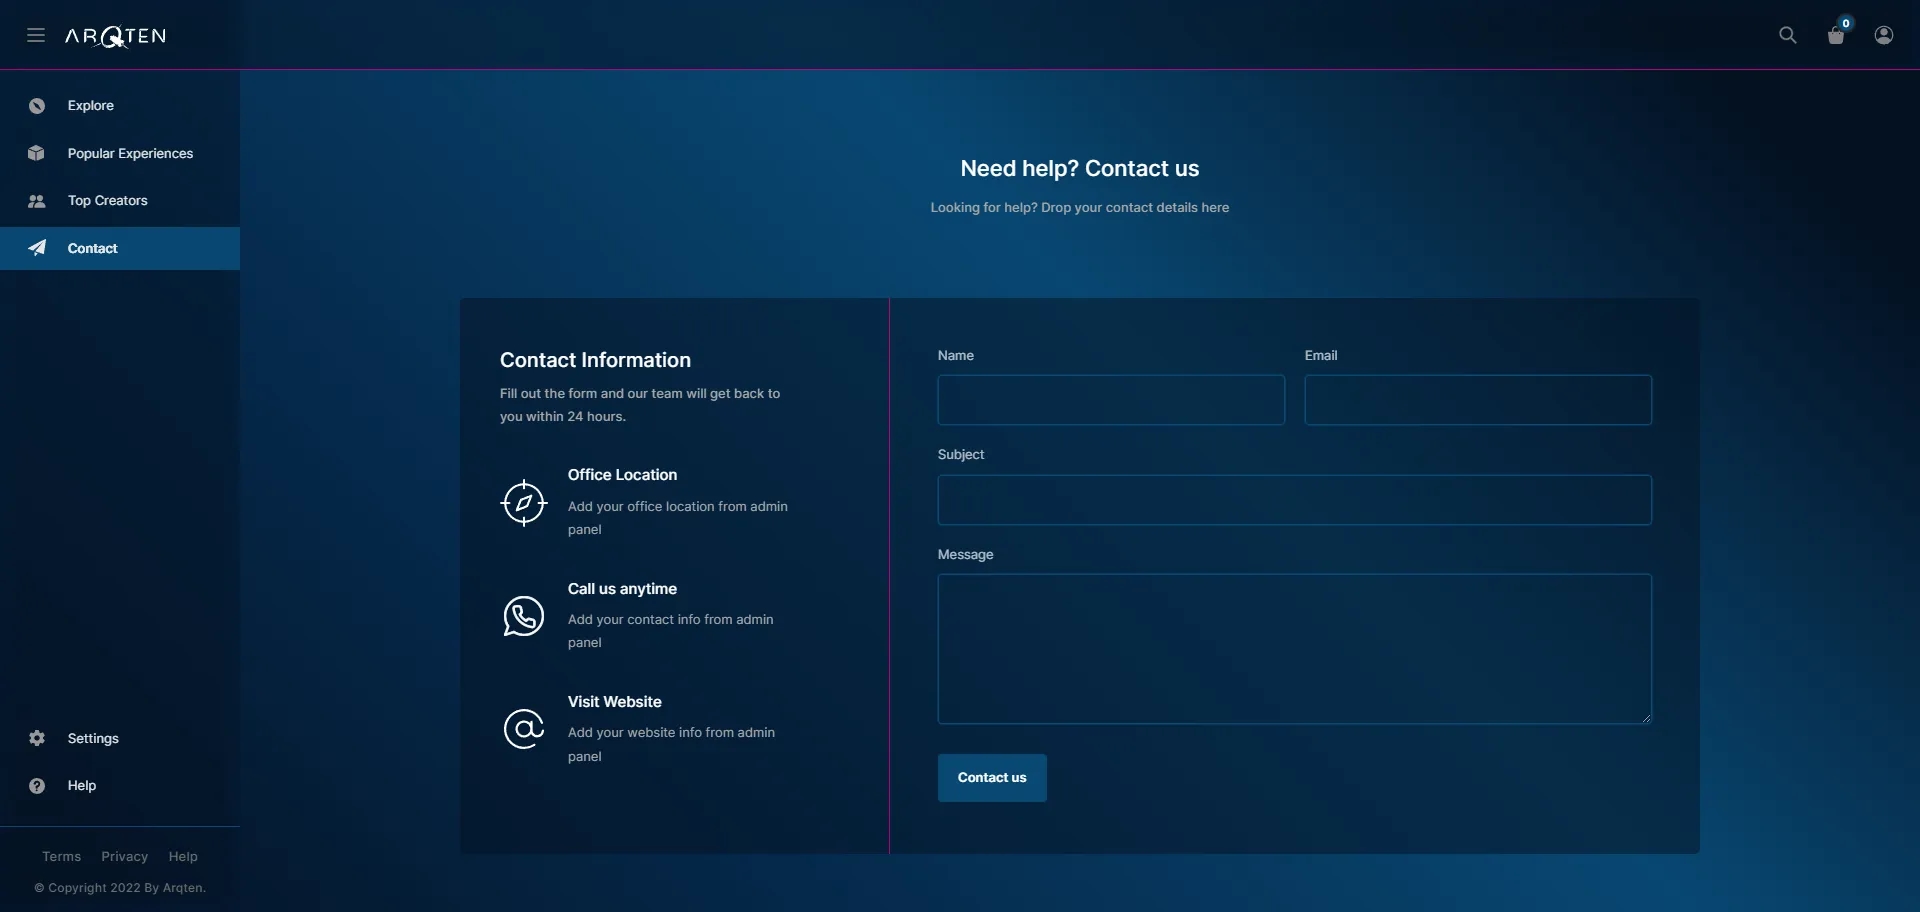Click the "Need help? Contact us" heading

1080,169
